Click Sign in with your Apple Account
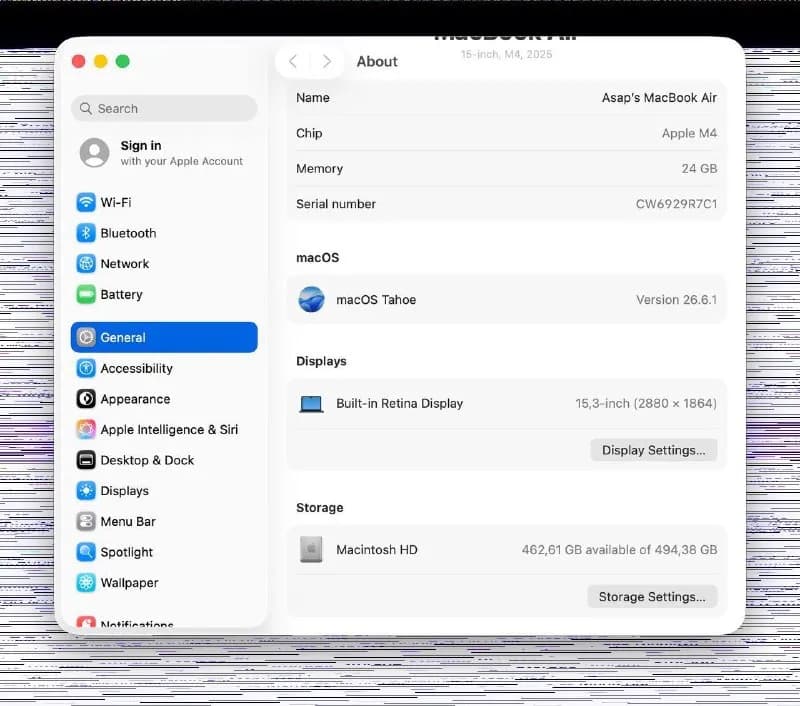 pyautogui.click(x=161, y=153)
